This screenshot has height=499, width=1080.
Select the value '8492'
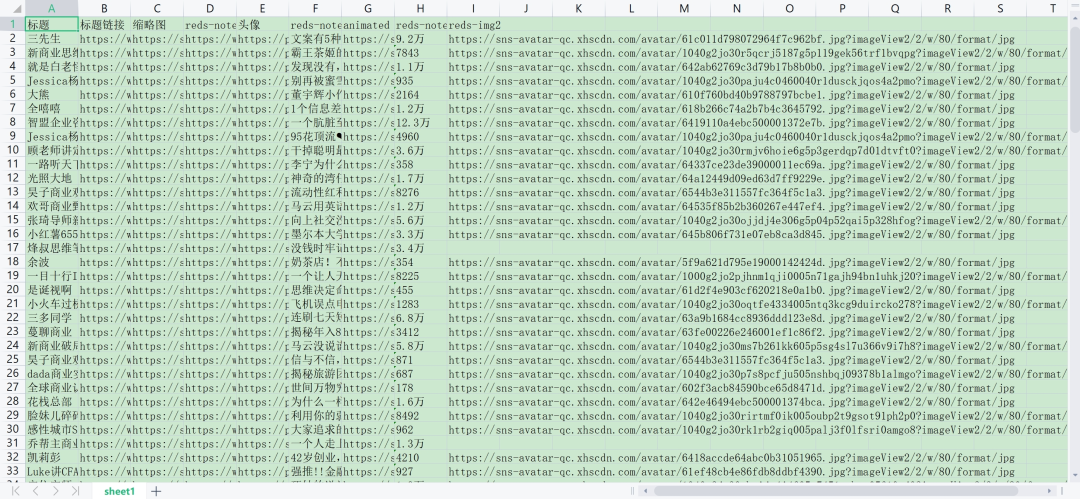point(420,415)
